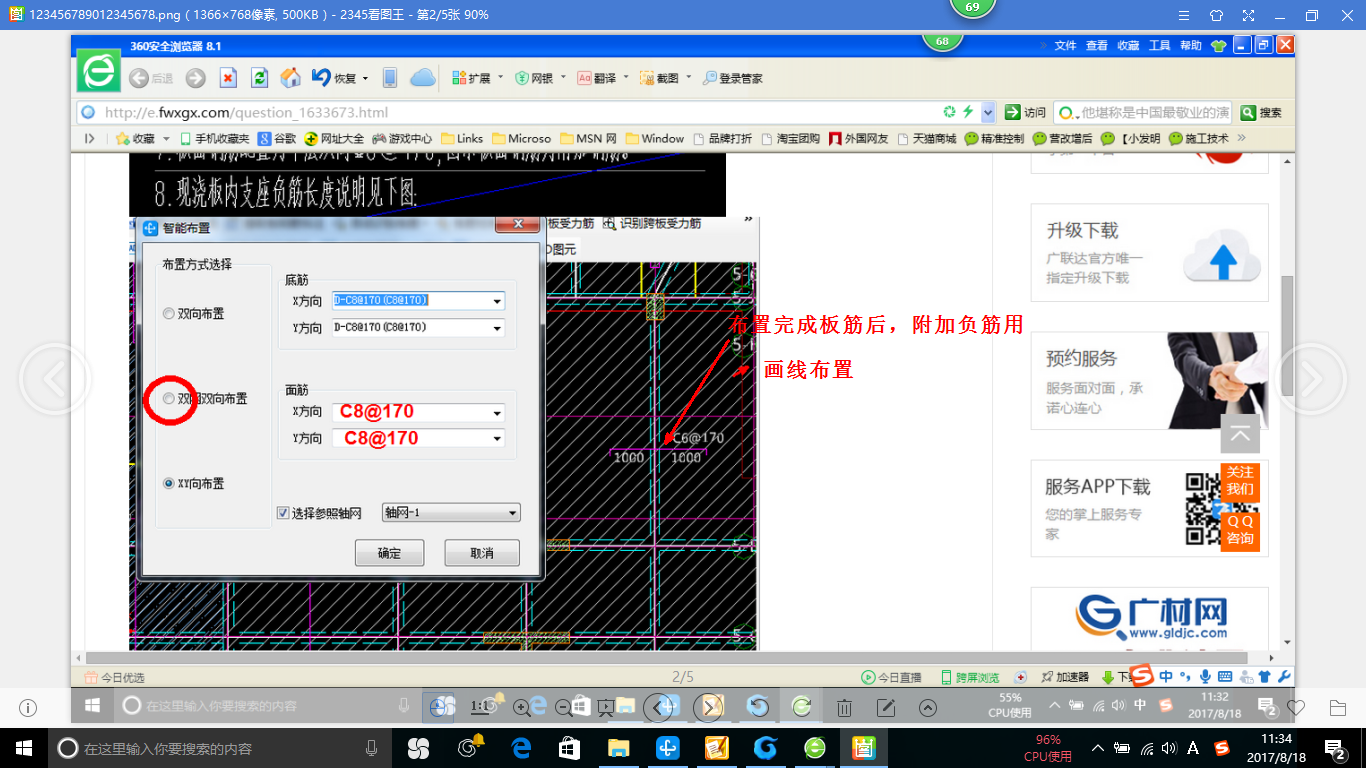1366x768 pixels.
Task: Click the 访问 go button
Action: [1026, 112]
